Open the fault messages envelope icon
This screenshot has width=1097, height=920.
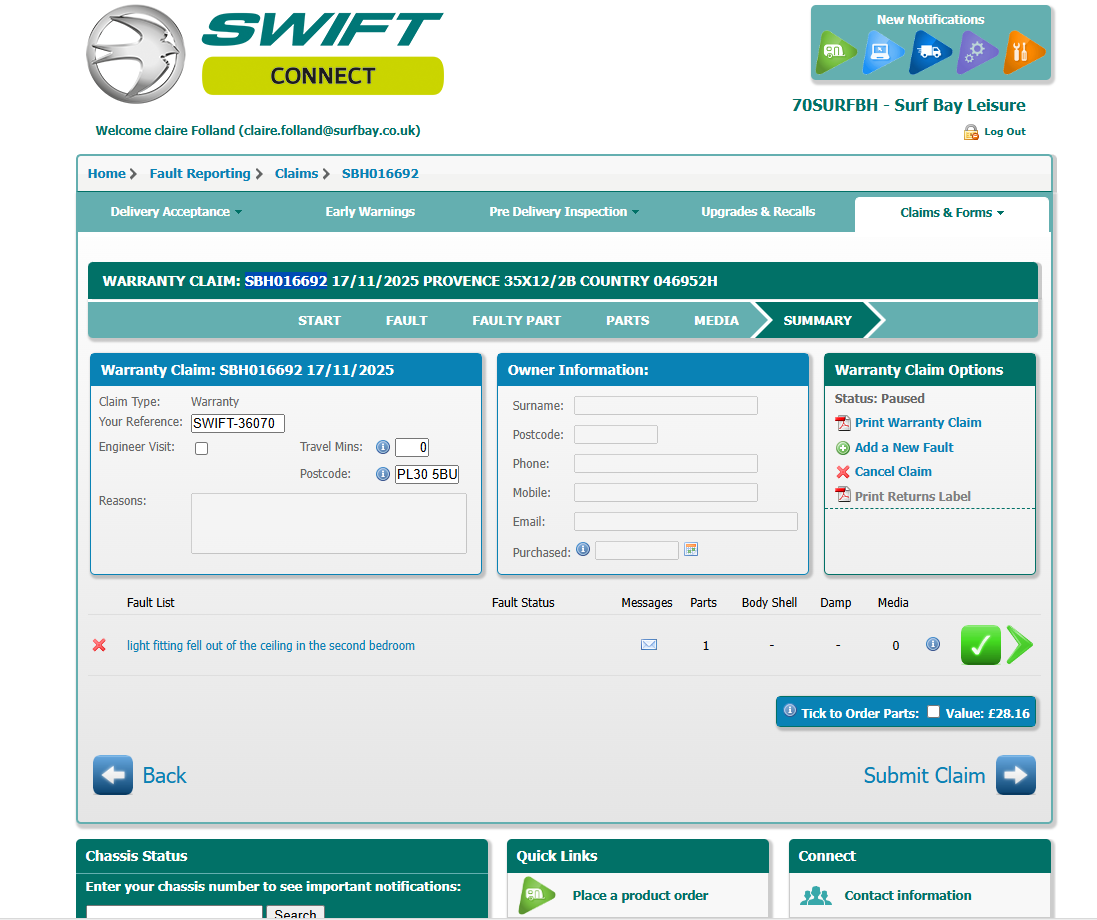649,645
